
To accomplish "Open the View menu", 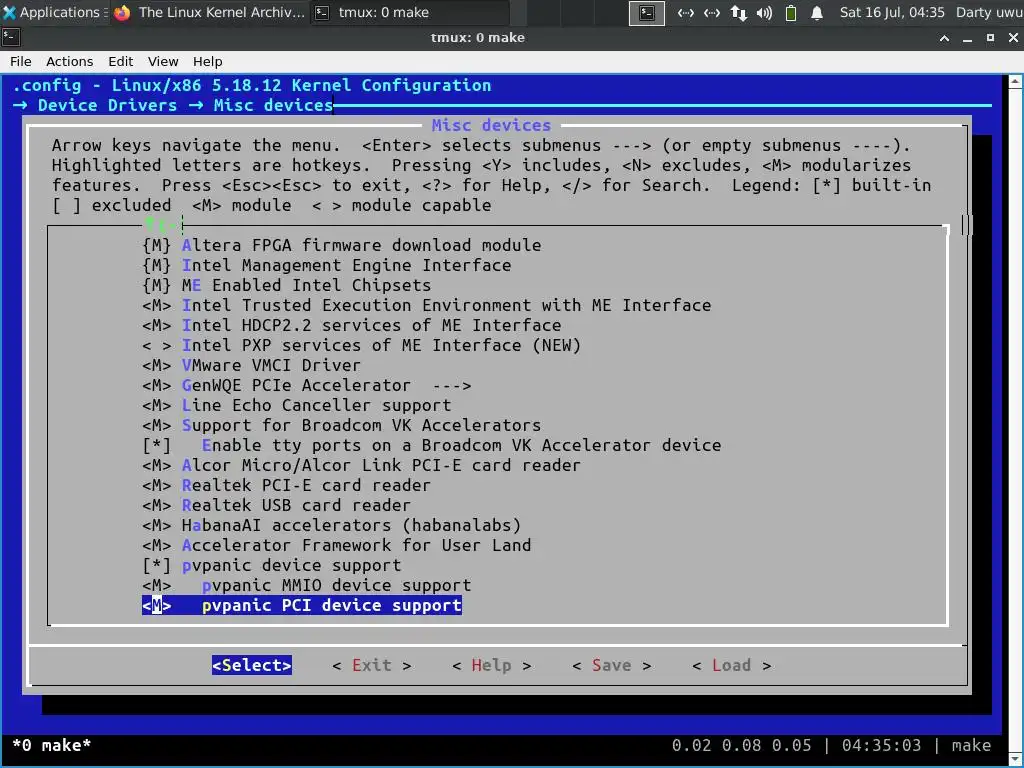I will [163, 61].
